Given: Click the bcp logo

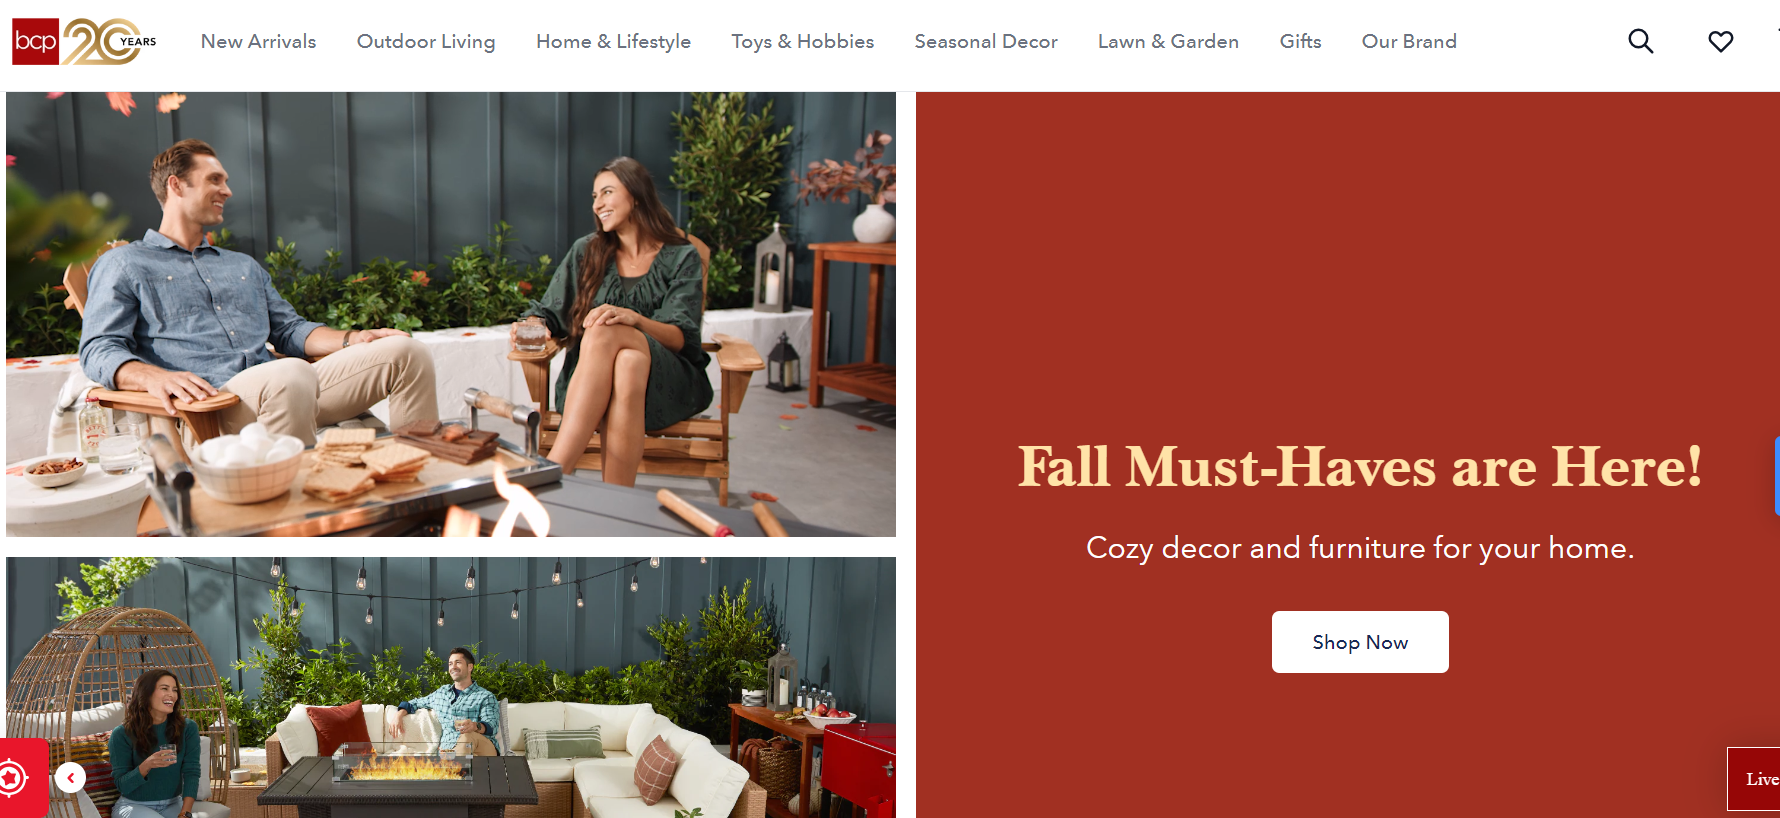Looking at the screenshot, I should 35,41.
